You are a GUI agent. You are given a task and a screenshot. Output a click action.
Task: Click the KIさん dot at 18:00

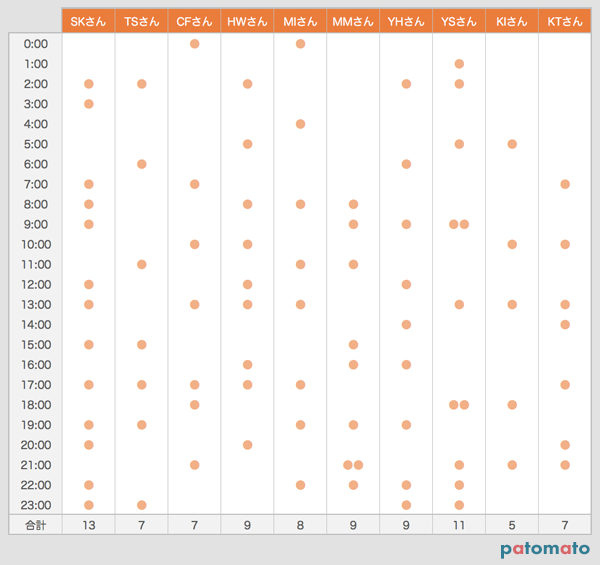pos(512,405)
